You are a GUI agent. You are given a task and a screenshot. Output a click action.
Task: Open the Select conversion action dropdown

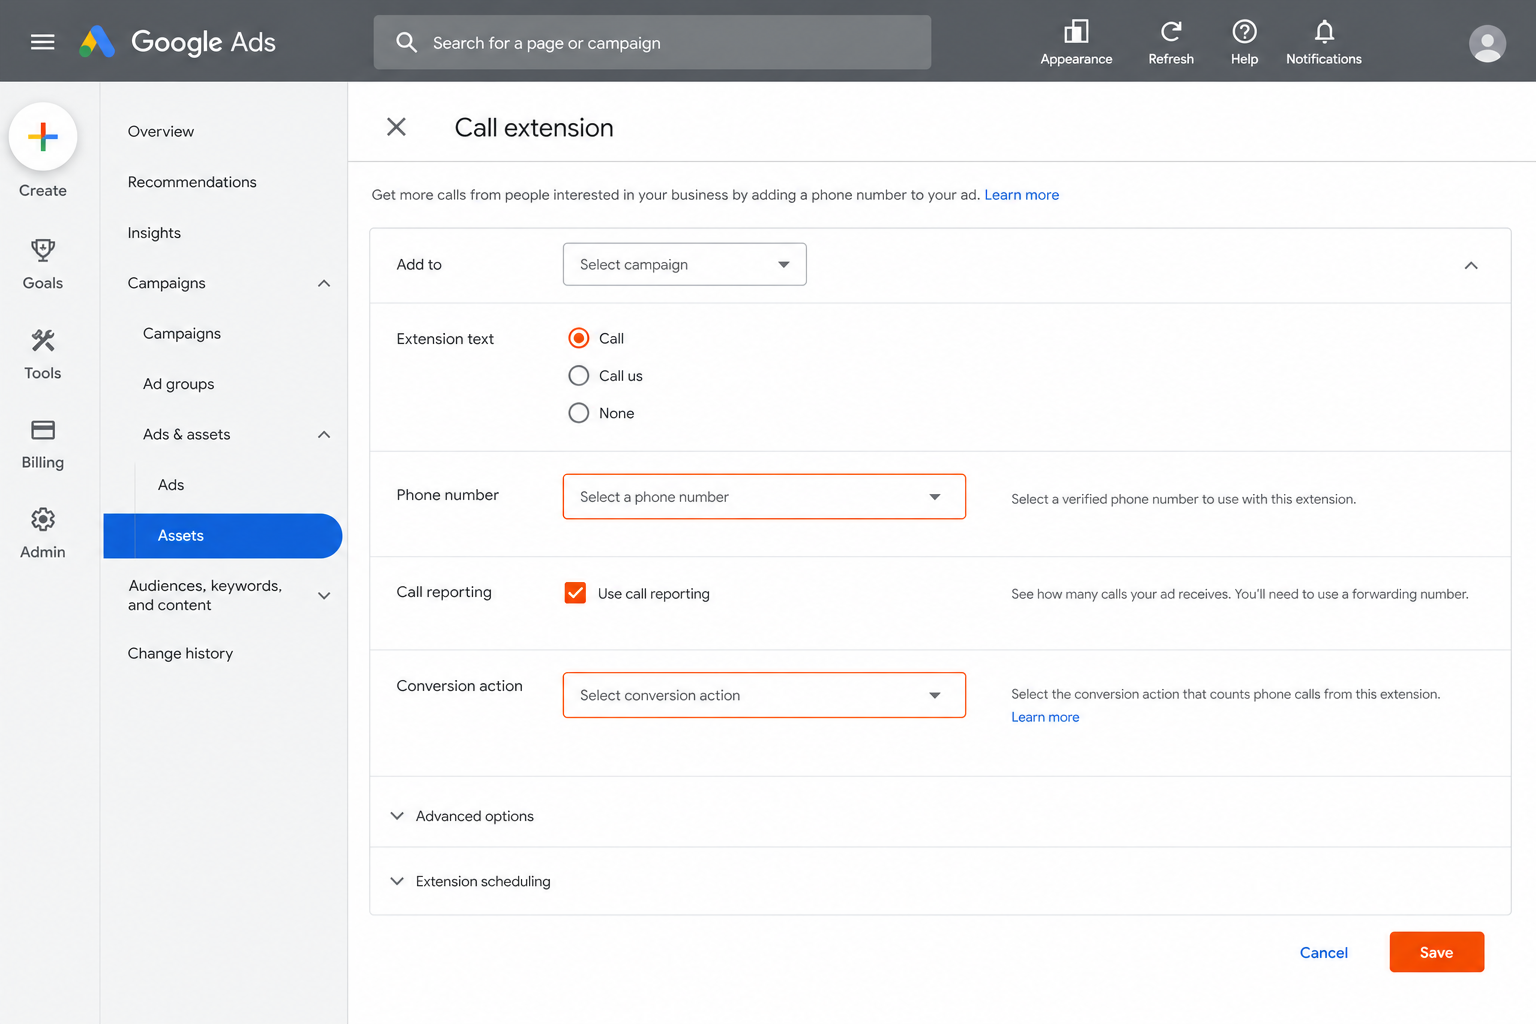pos(764,695)
